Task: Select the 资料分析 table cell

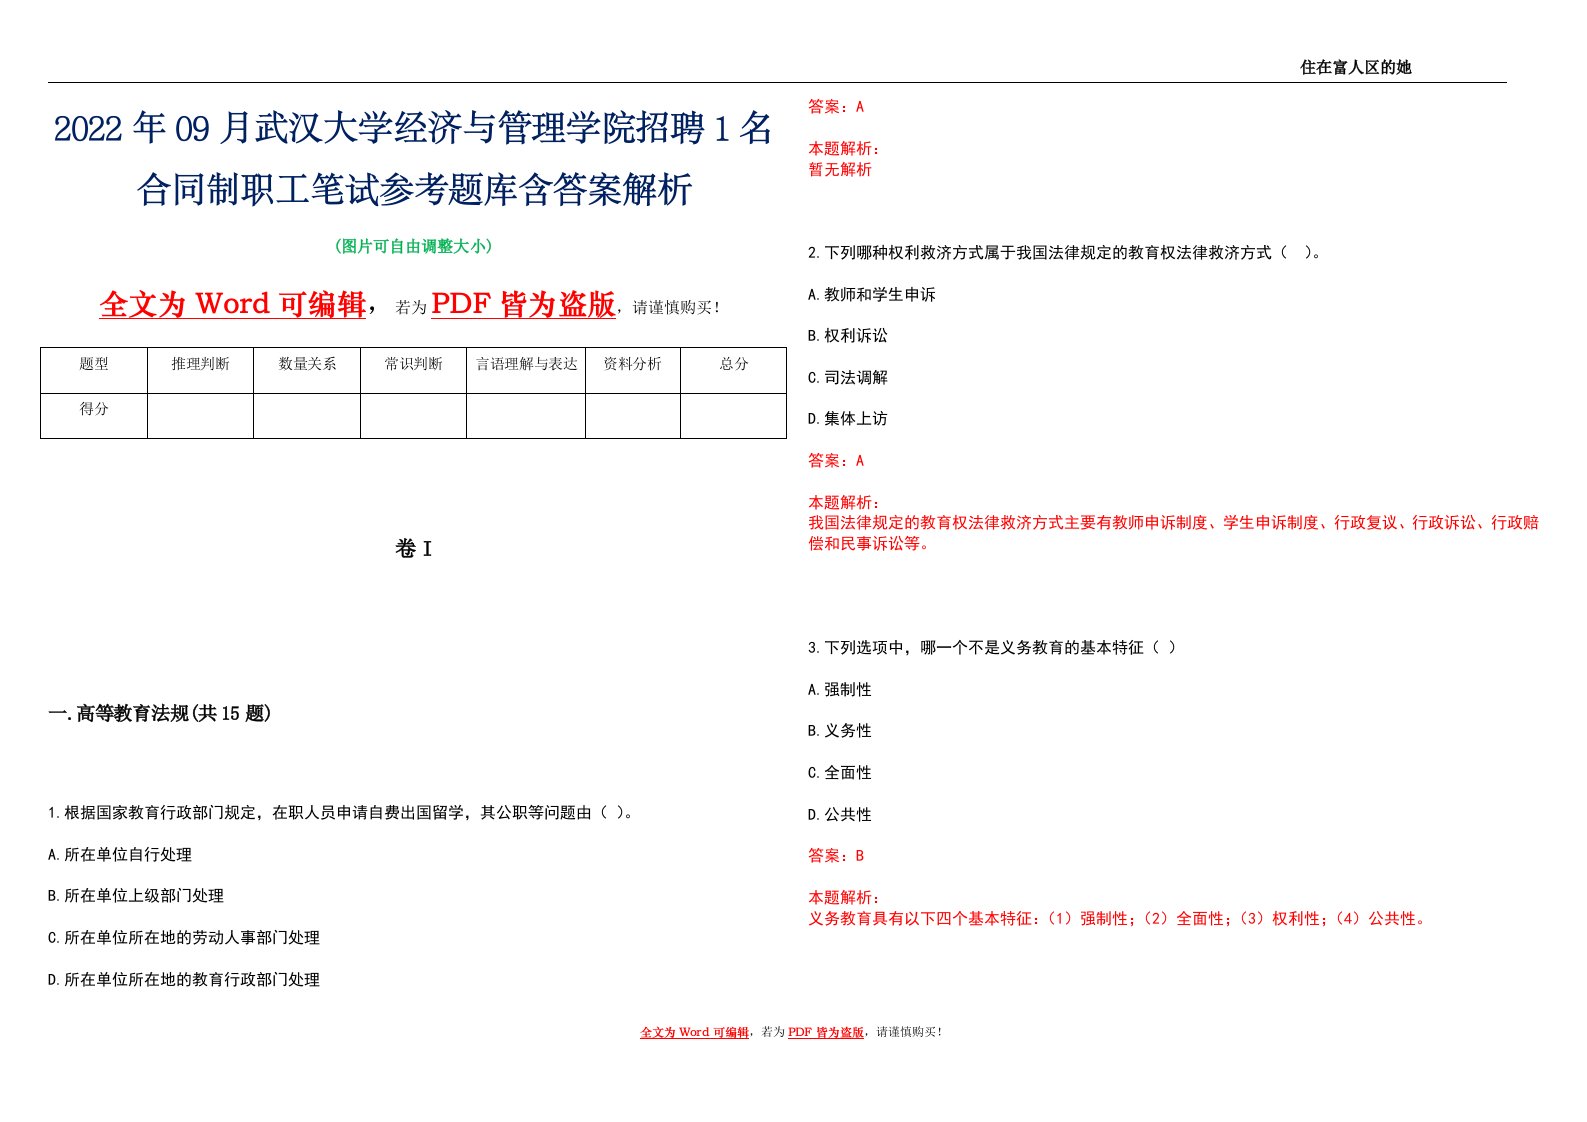Action: tap(633, 370)
